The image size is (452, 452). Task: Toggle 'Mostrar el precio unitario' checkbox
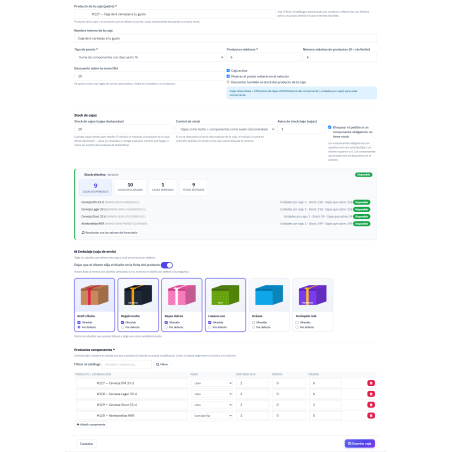coord(228,76)
